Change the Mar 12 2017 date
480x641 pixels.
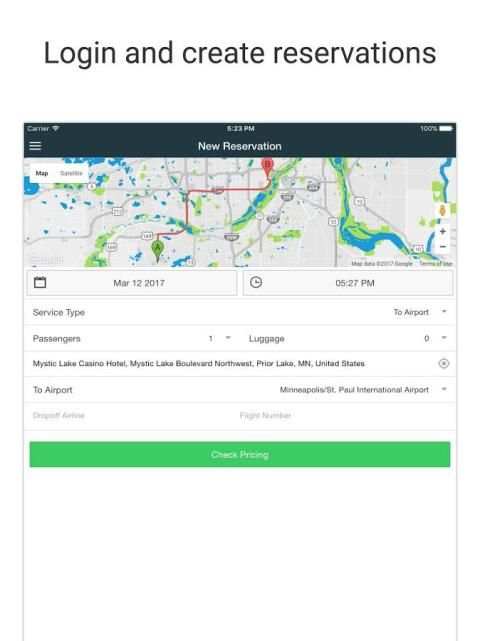coord(132,283)
